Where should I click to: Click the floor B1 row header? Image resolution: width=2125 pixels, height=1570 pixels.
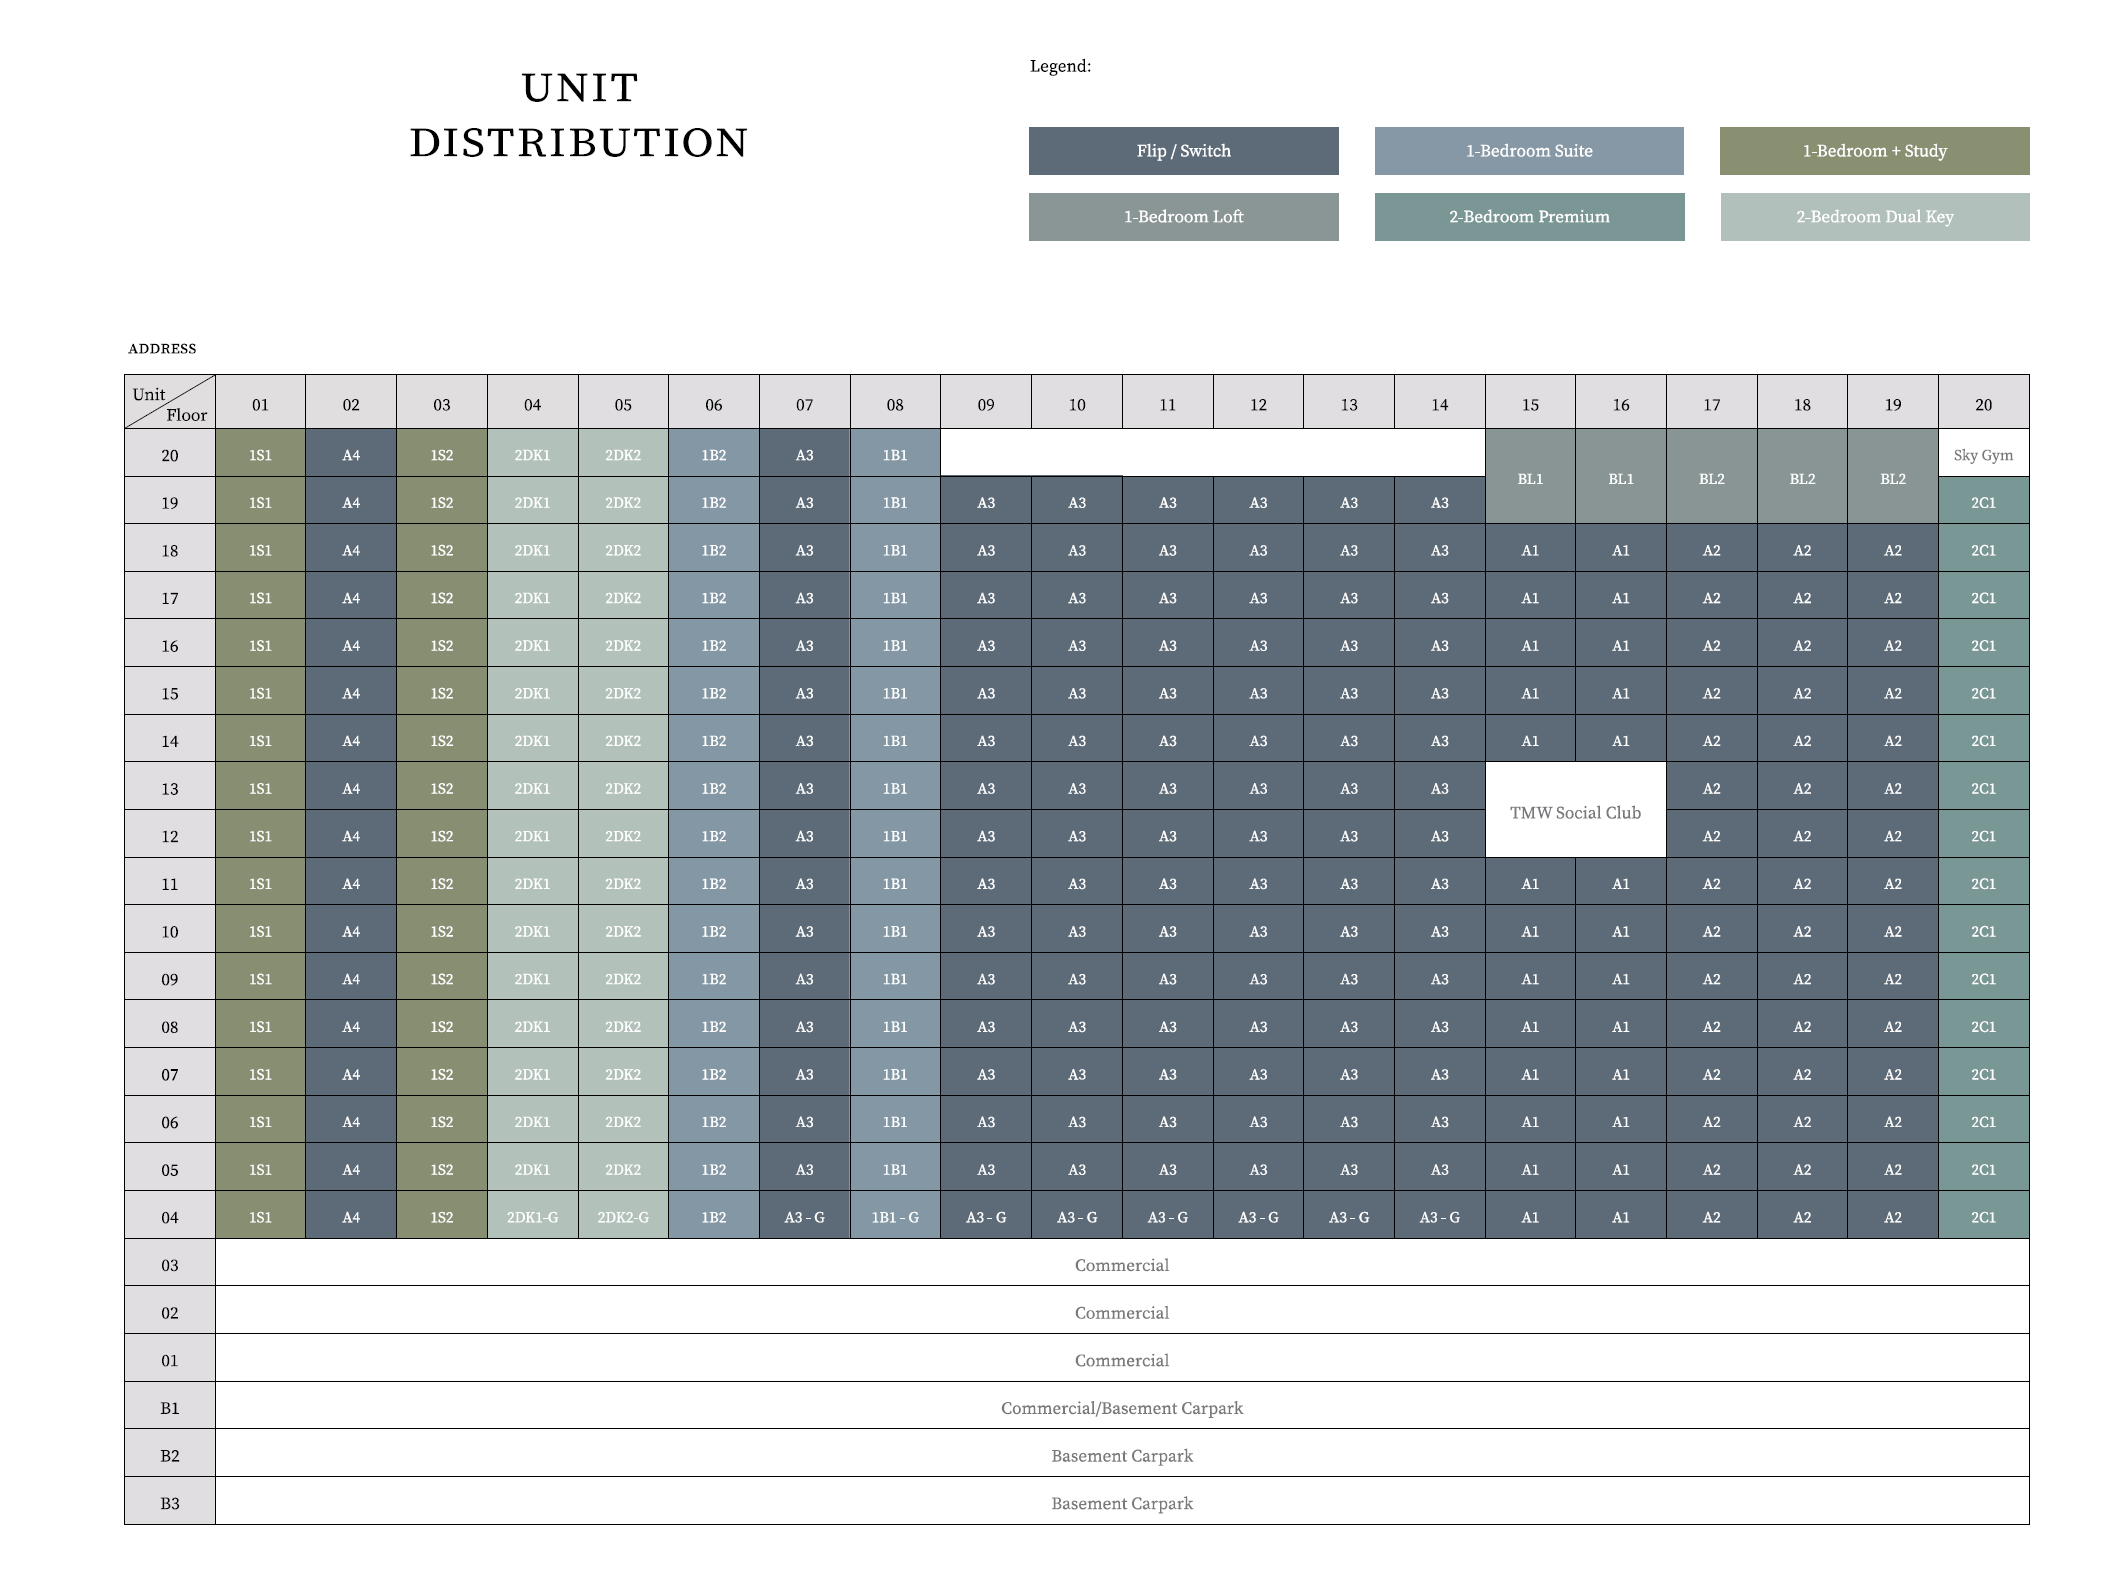coord(170,1408)
